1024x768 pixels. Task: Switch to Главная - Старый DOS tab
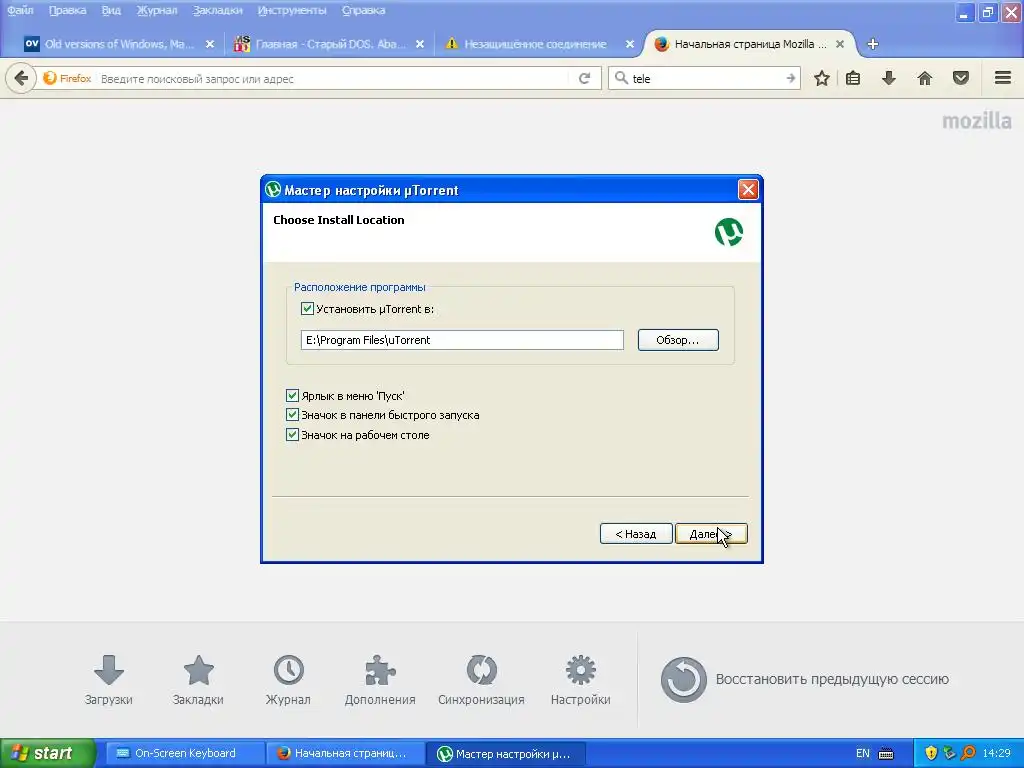[328, 44]
